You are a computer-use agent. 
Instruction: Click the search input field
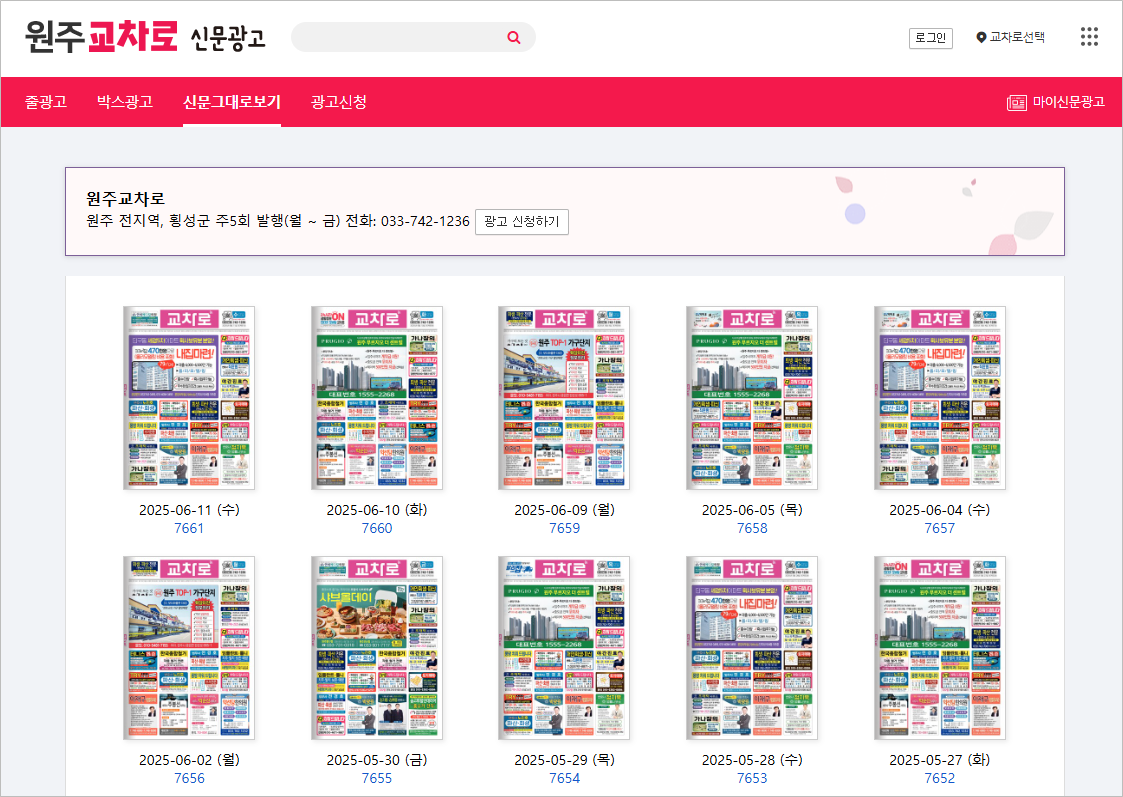[x=400, y=37]
